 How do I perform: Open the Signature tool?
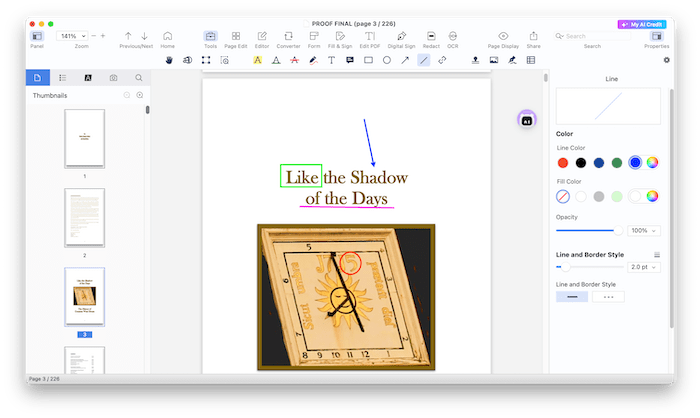pos(512,60)
